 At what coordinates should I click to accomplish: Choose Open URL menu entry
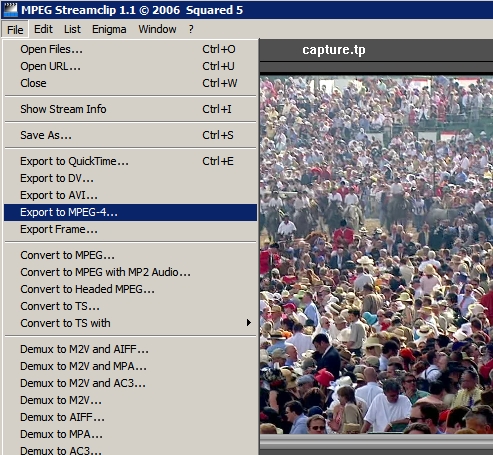(130, 66)
